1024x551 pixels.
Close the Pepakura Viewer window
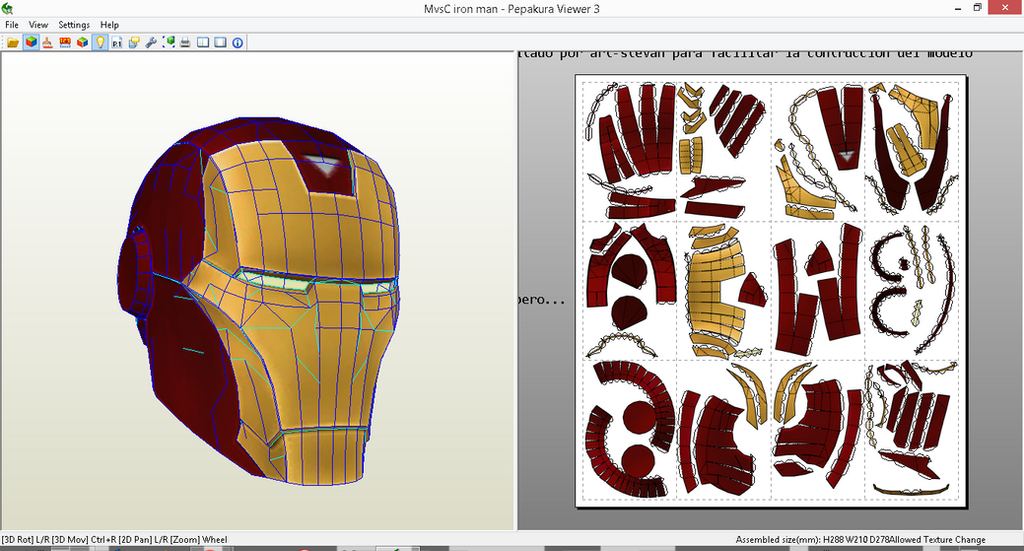click(1006, 8)
